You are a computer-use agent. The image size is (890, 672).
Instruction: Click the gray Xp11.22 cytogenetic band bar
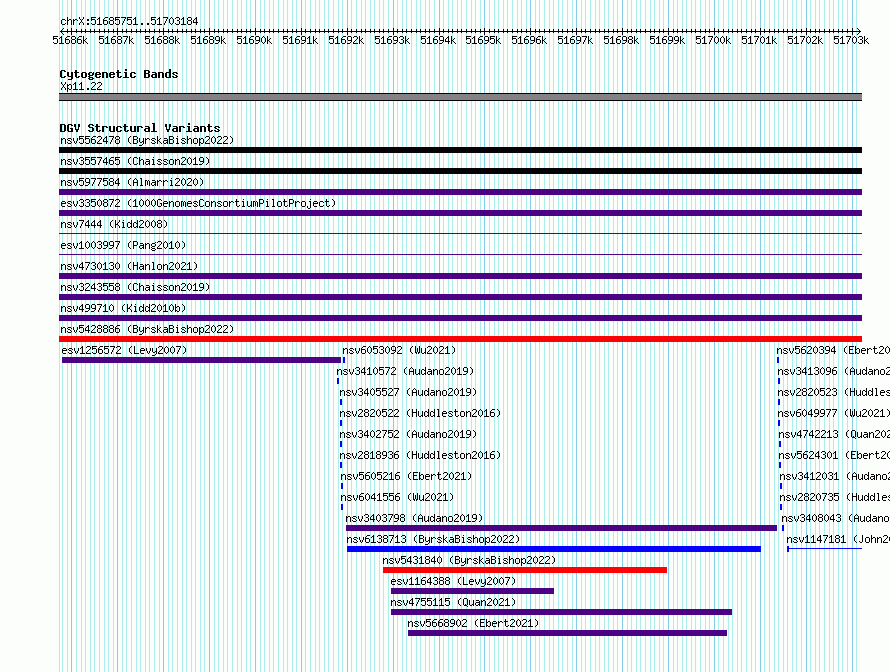click(x=460, y=97)
